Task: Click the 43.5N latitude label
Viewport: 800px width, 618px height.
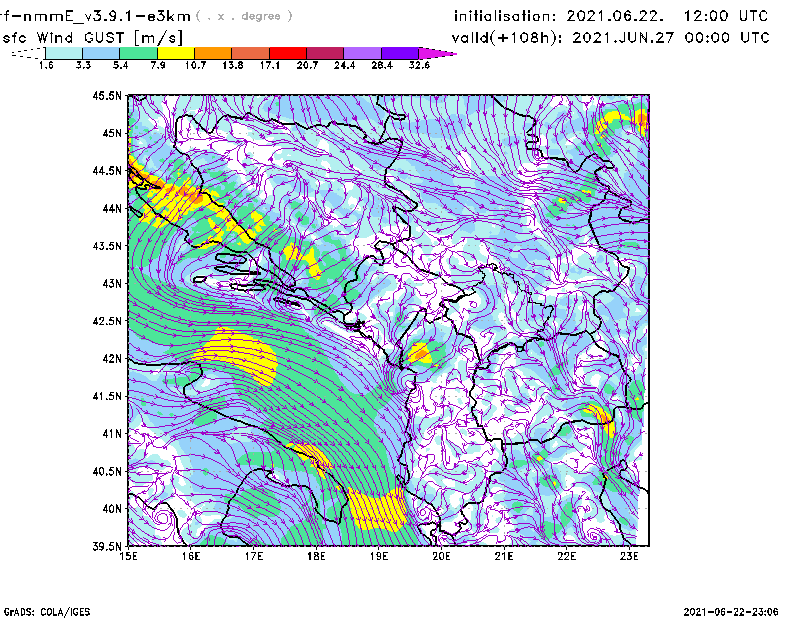Action: (107, 246)
